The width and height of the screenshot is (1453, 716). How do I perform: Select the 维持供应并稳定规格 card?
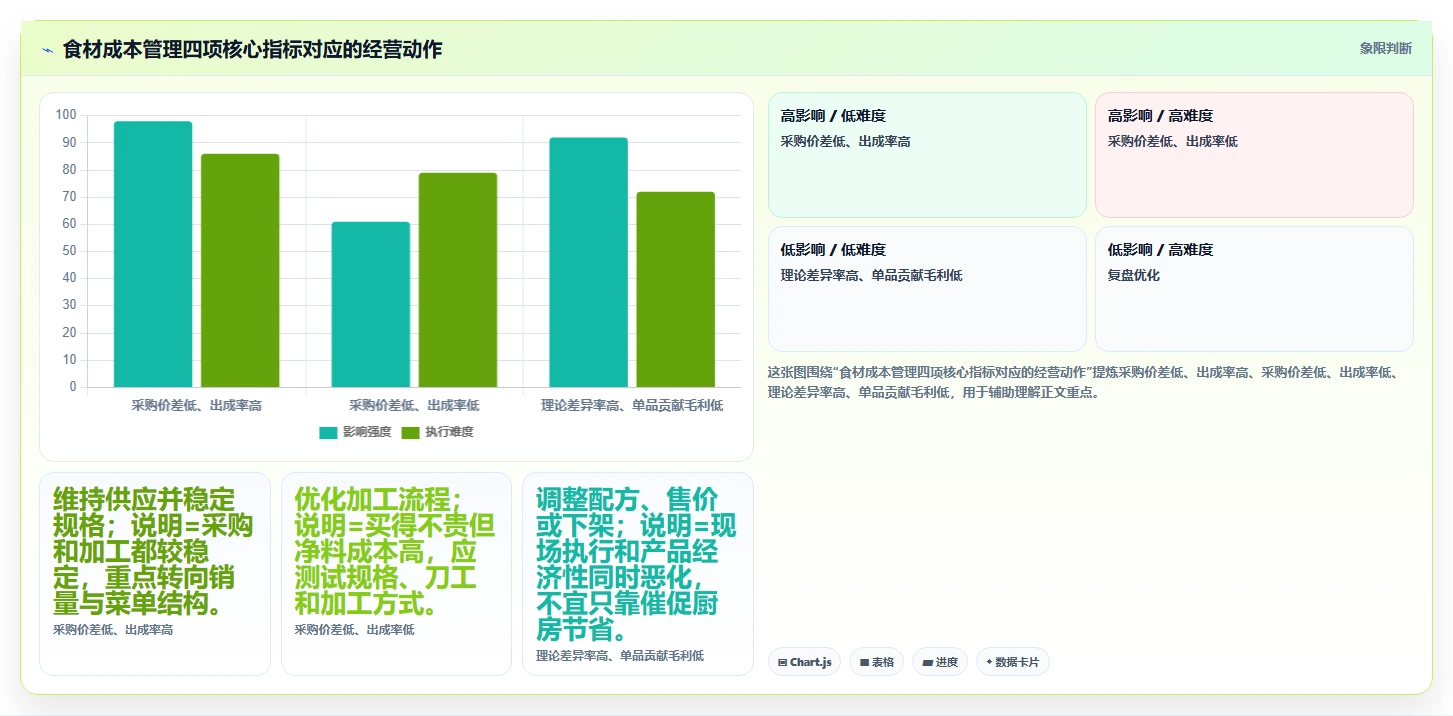click(155, 574)
